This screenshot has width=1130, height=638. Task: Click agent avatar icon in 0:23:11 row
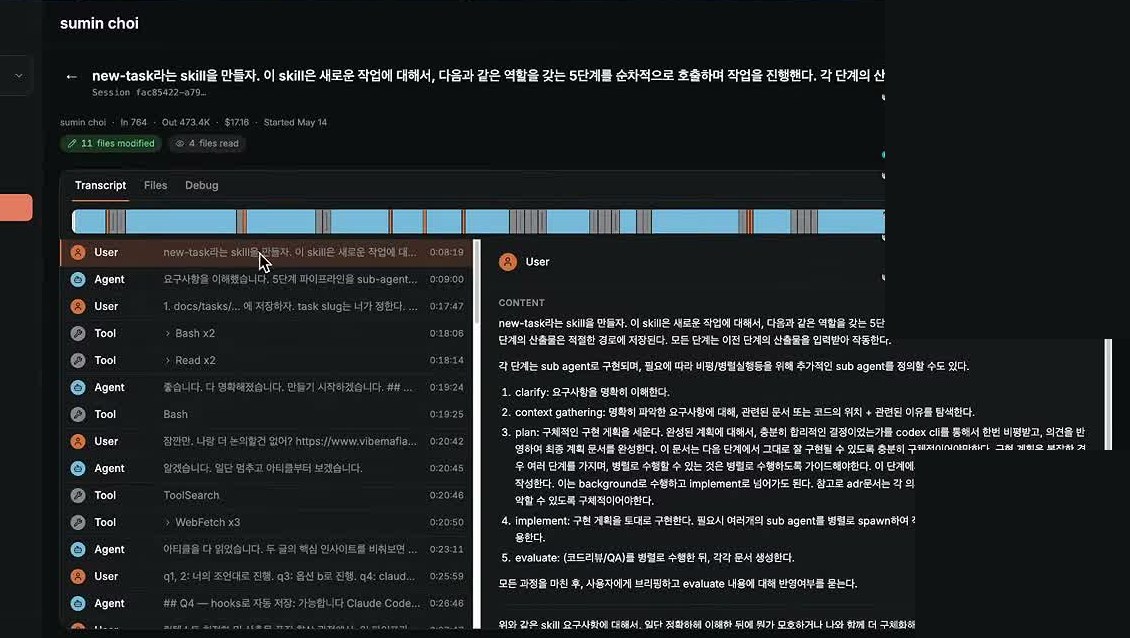coord(78,549)
